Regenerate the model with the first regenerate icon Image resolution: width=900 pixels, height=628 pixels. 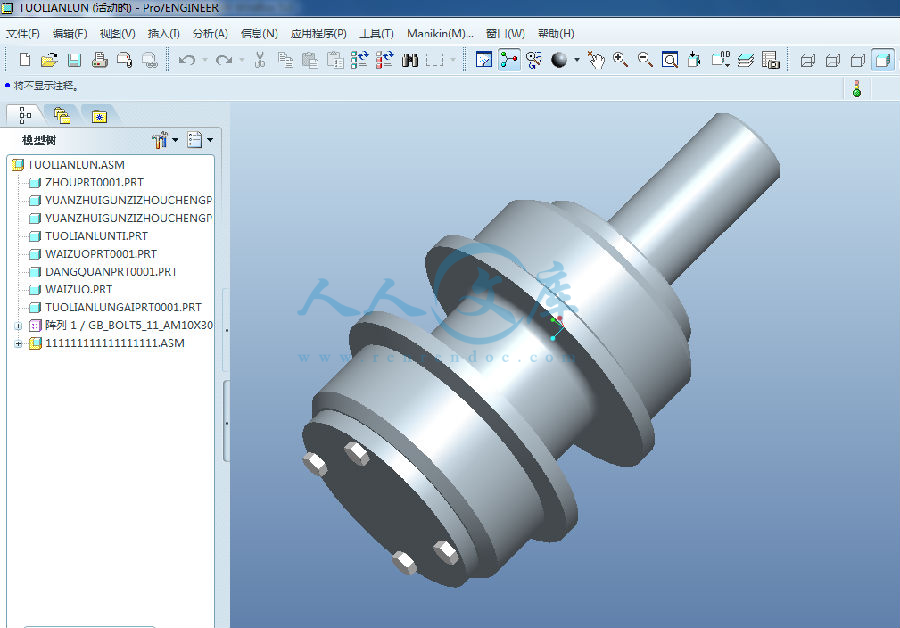(x=359, y=60)
